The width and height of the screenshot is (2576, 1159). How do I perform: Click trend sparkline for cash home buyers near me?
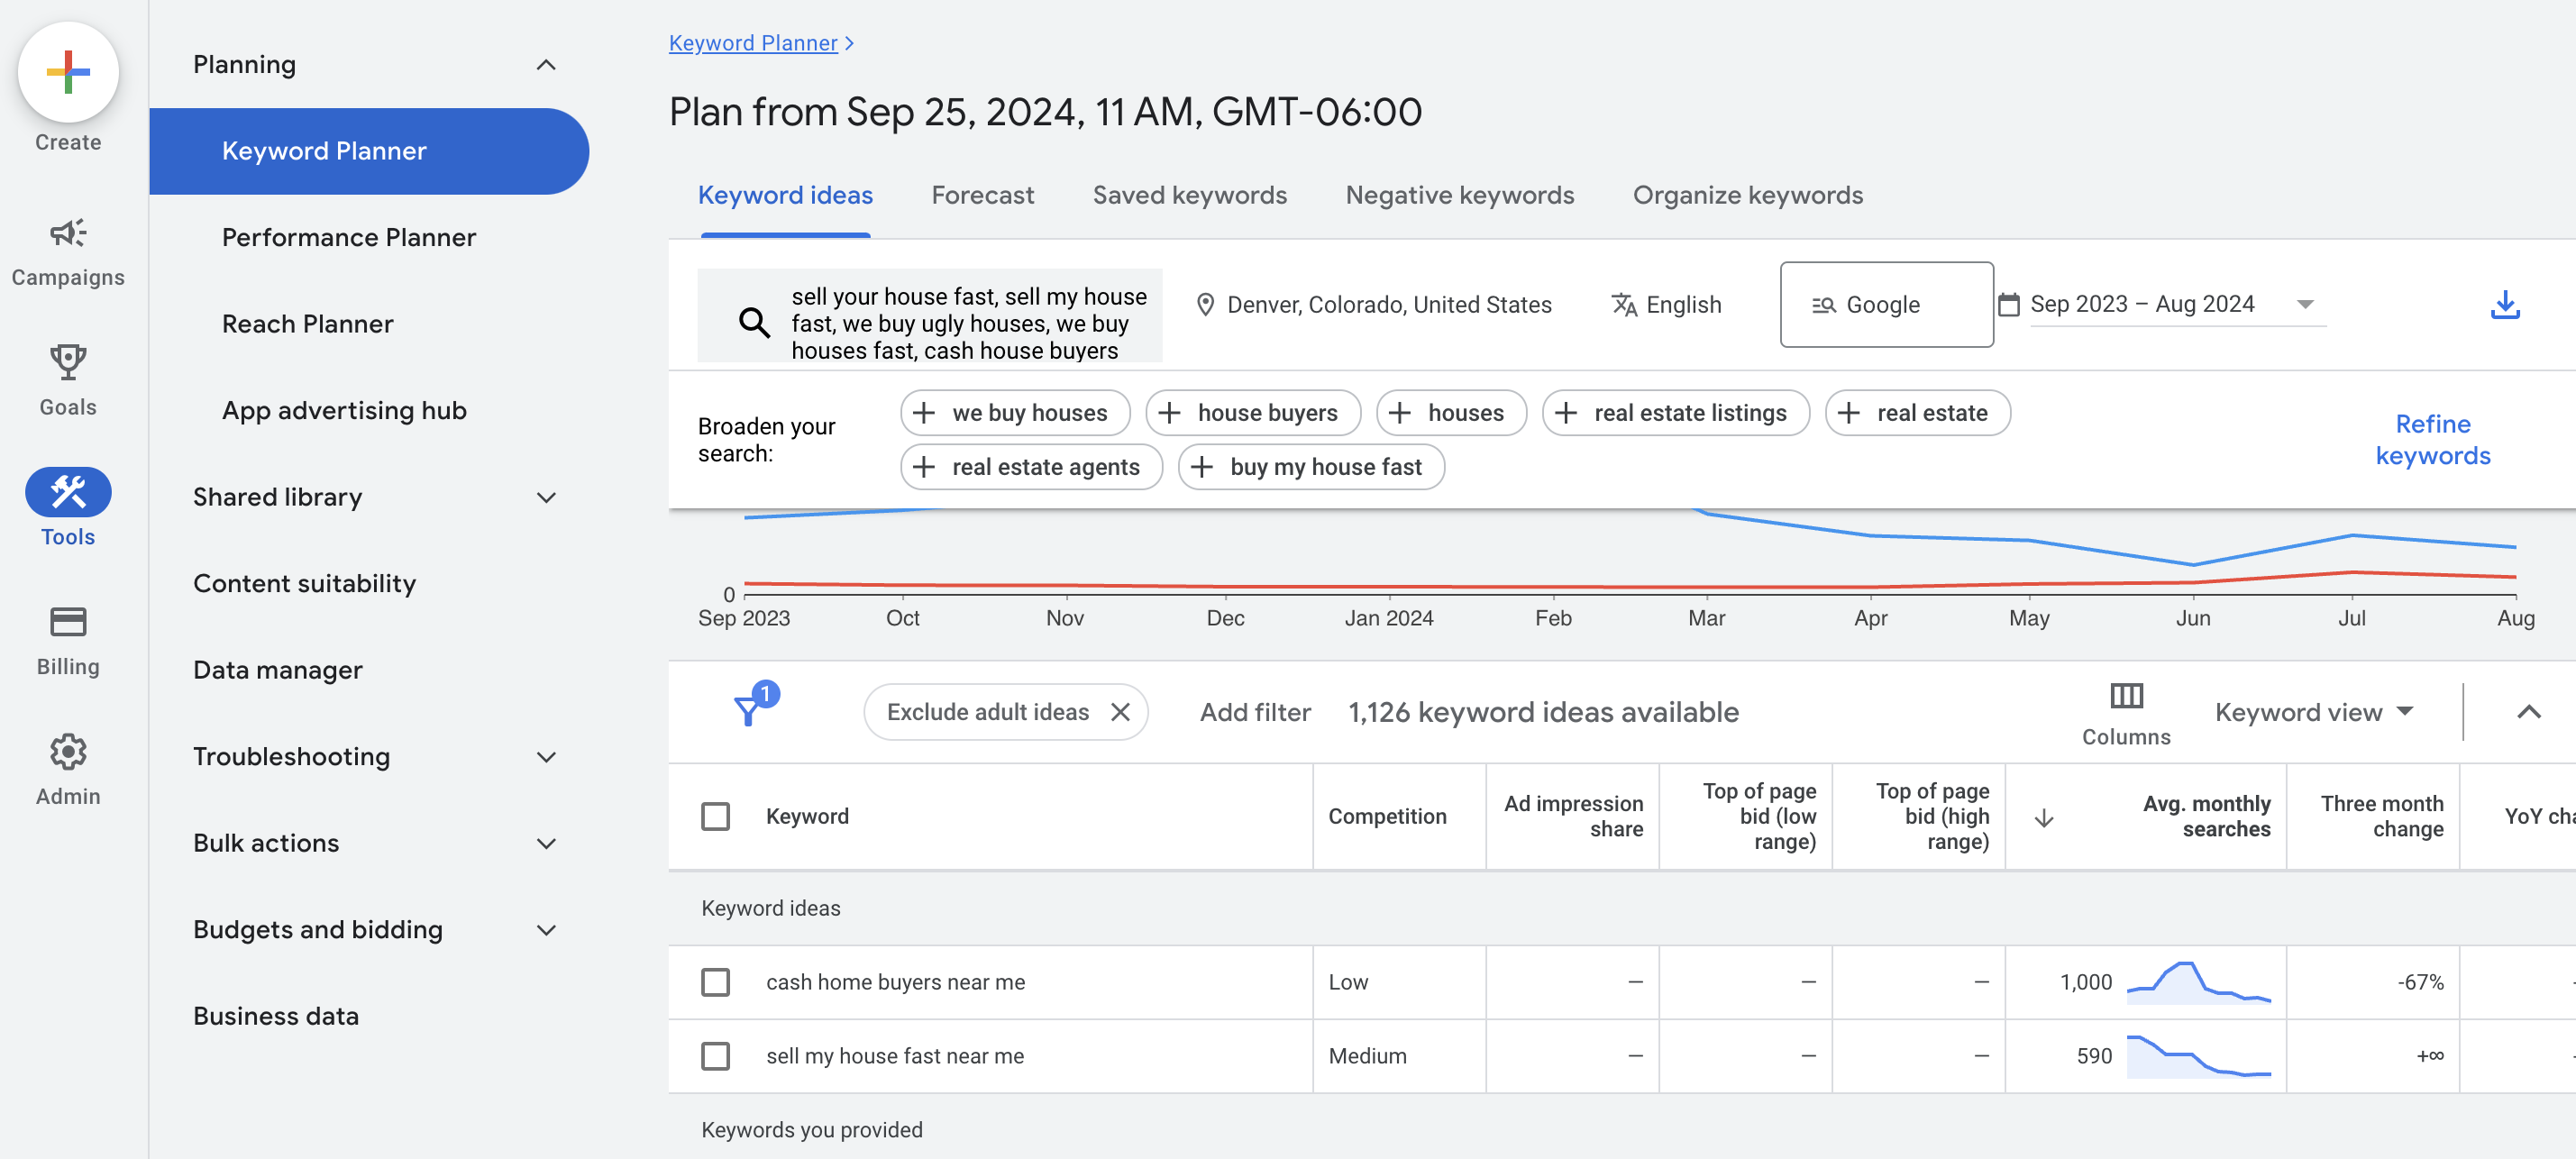pos(2198,983)
